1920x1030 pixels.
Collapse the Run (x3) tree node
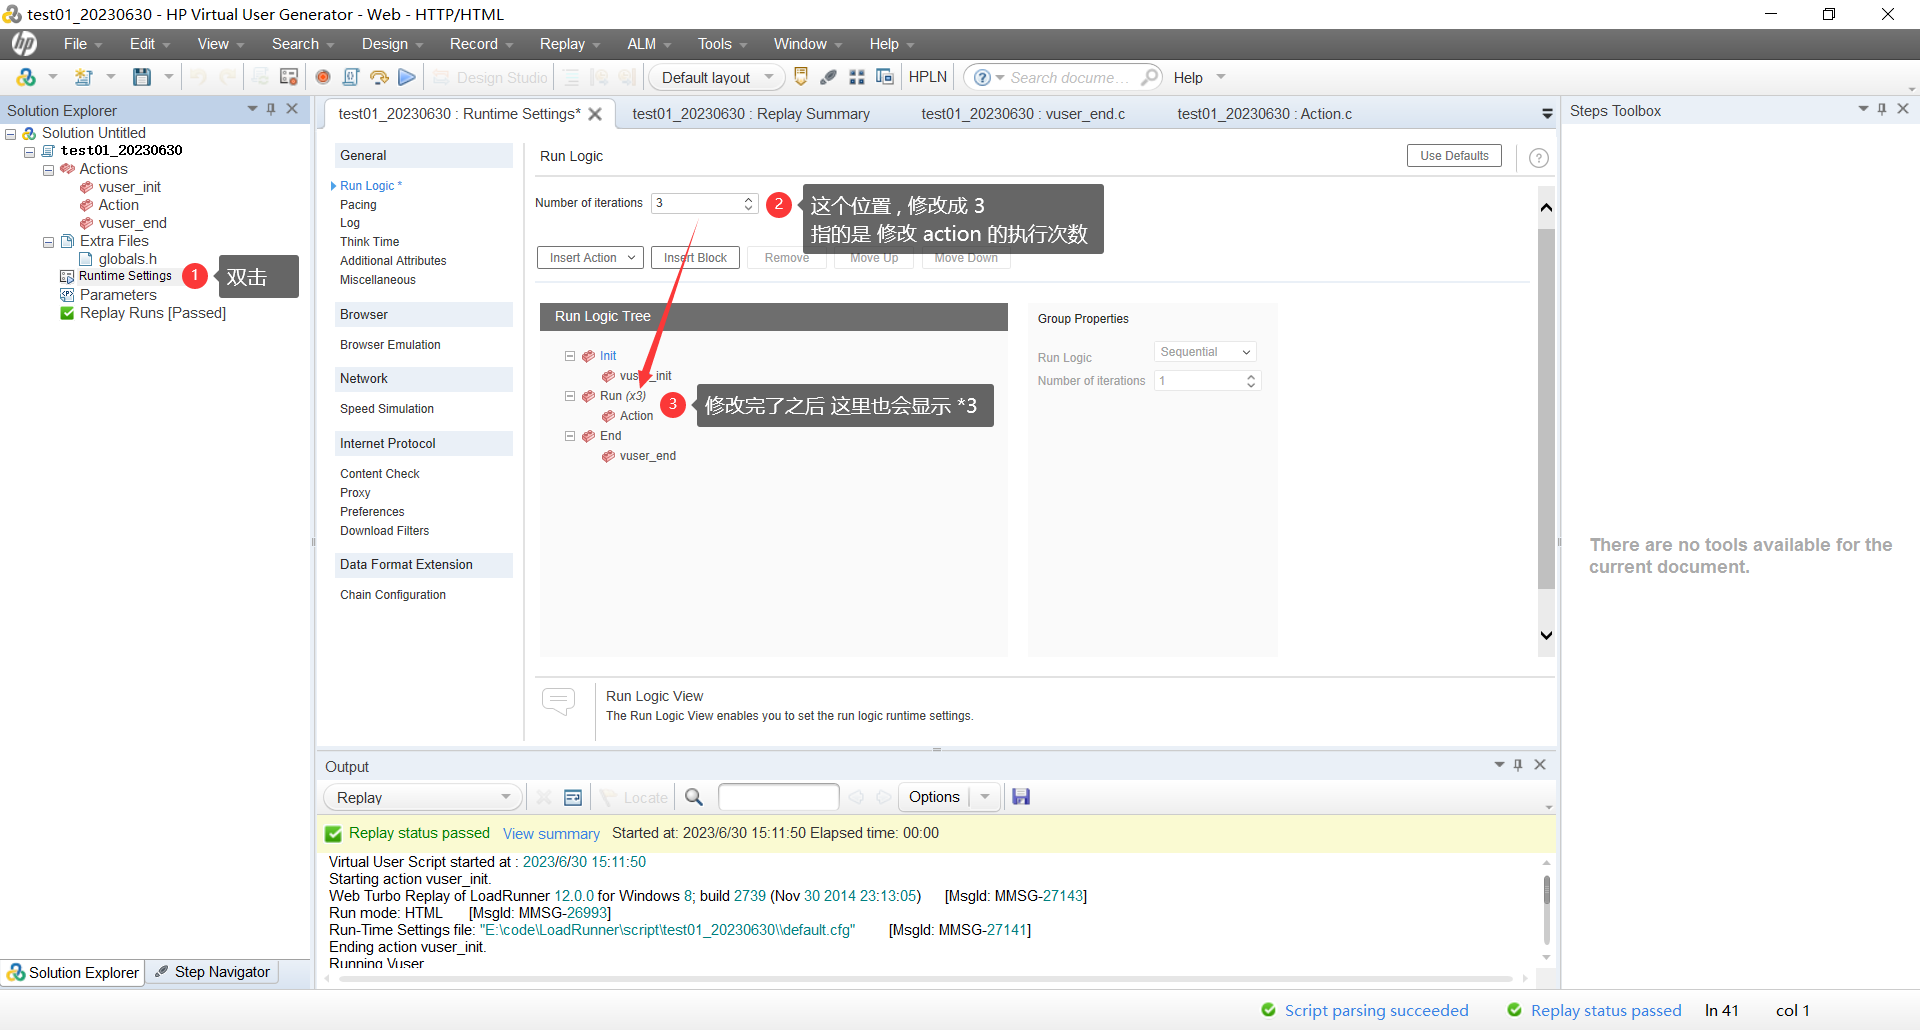pos(570,396)
